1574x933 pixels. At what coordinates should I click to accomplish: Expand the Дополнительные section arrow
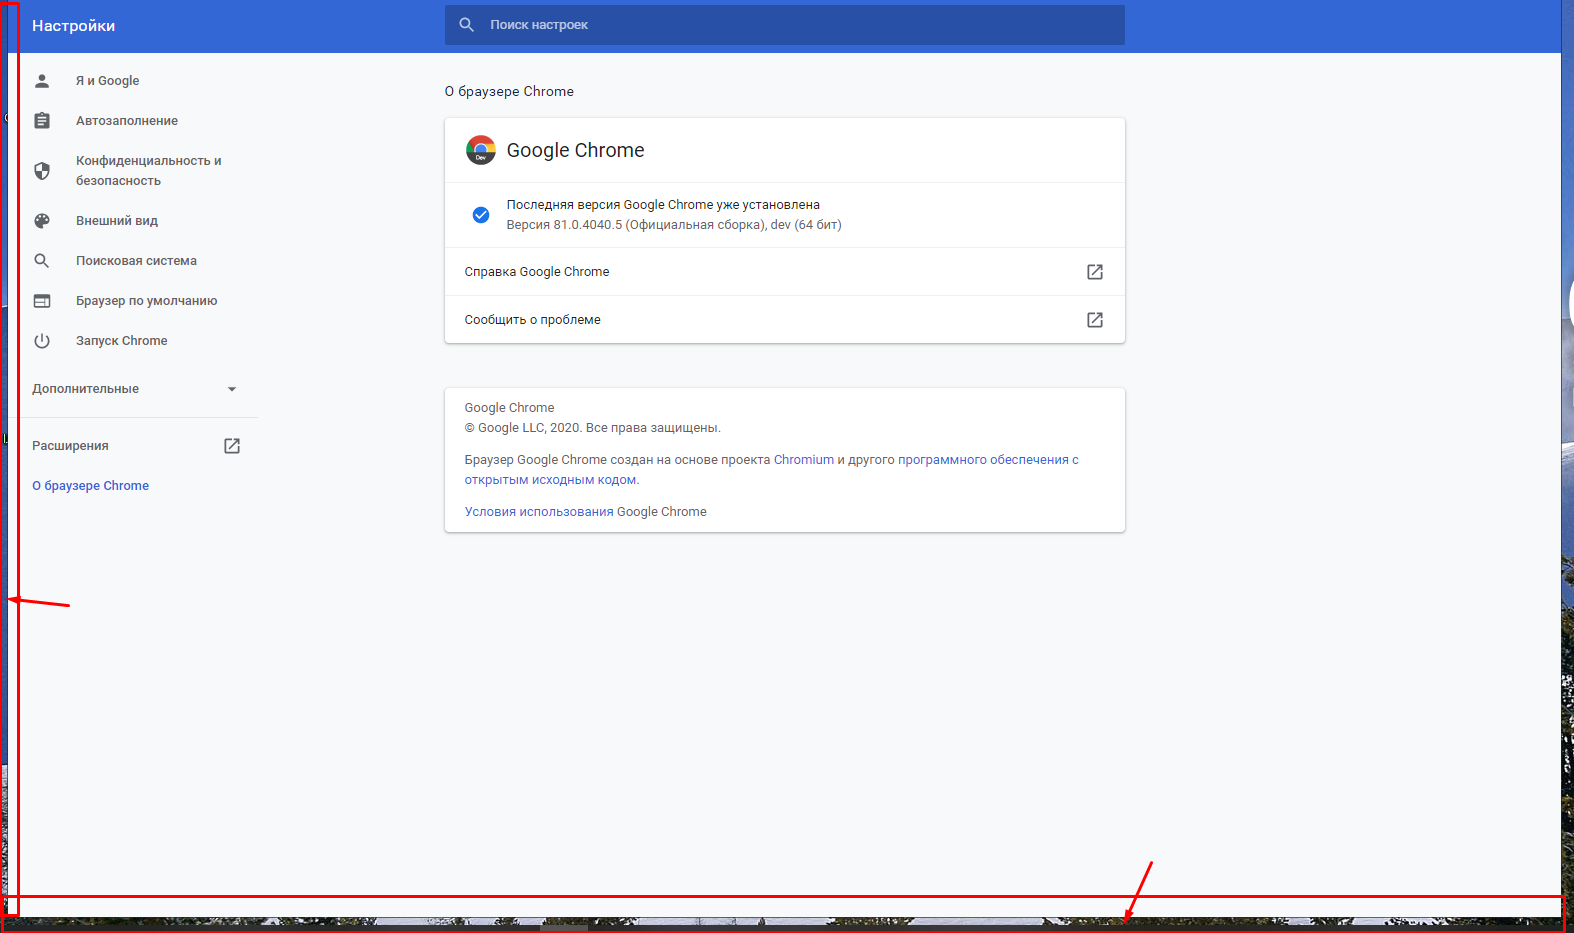(232, 389)
